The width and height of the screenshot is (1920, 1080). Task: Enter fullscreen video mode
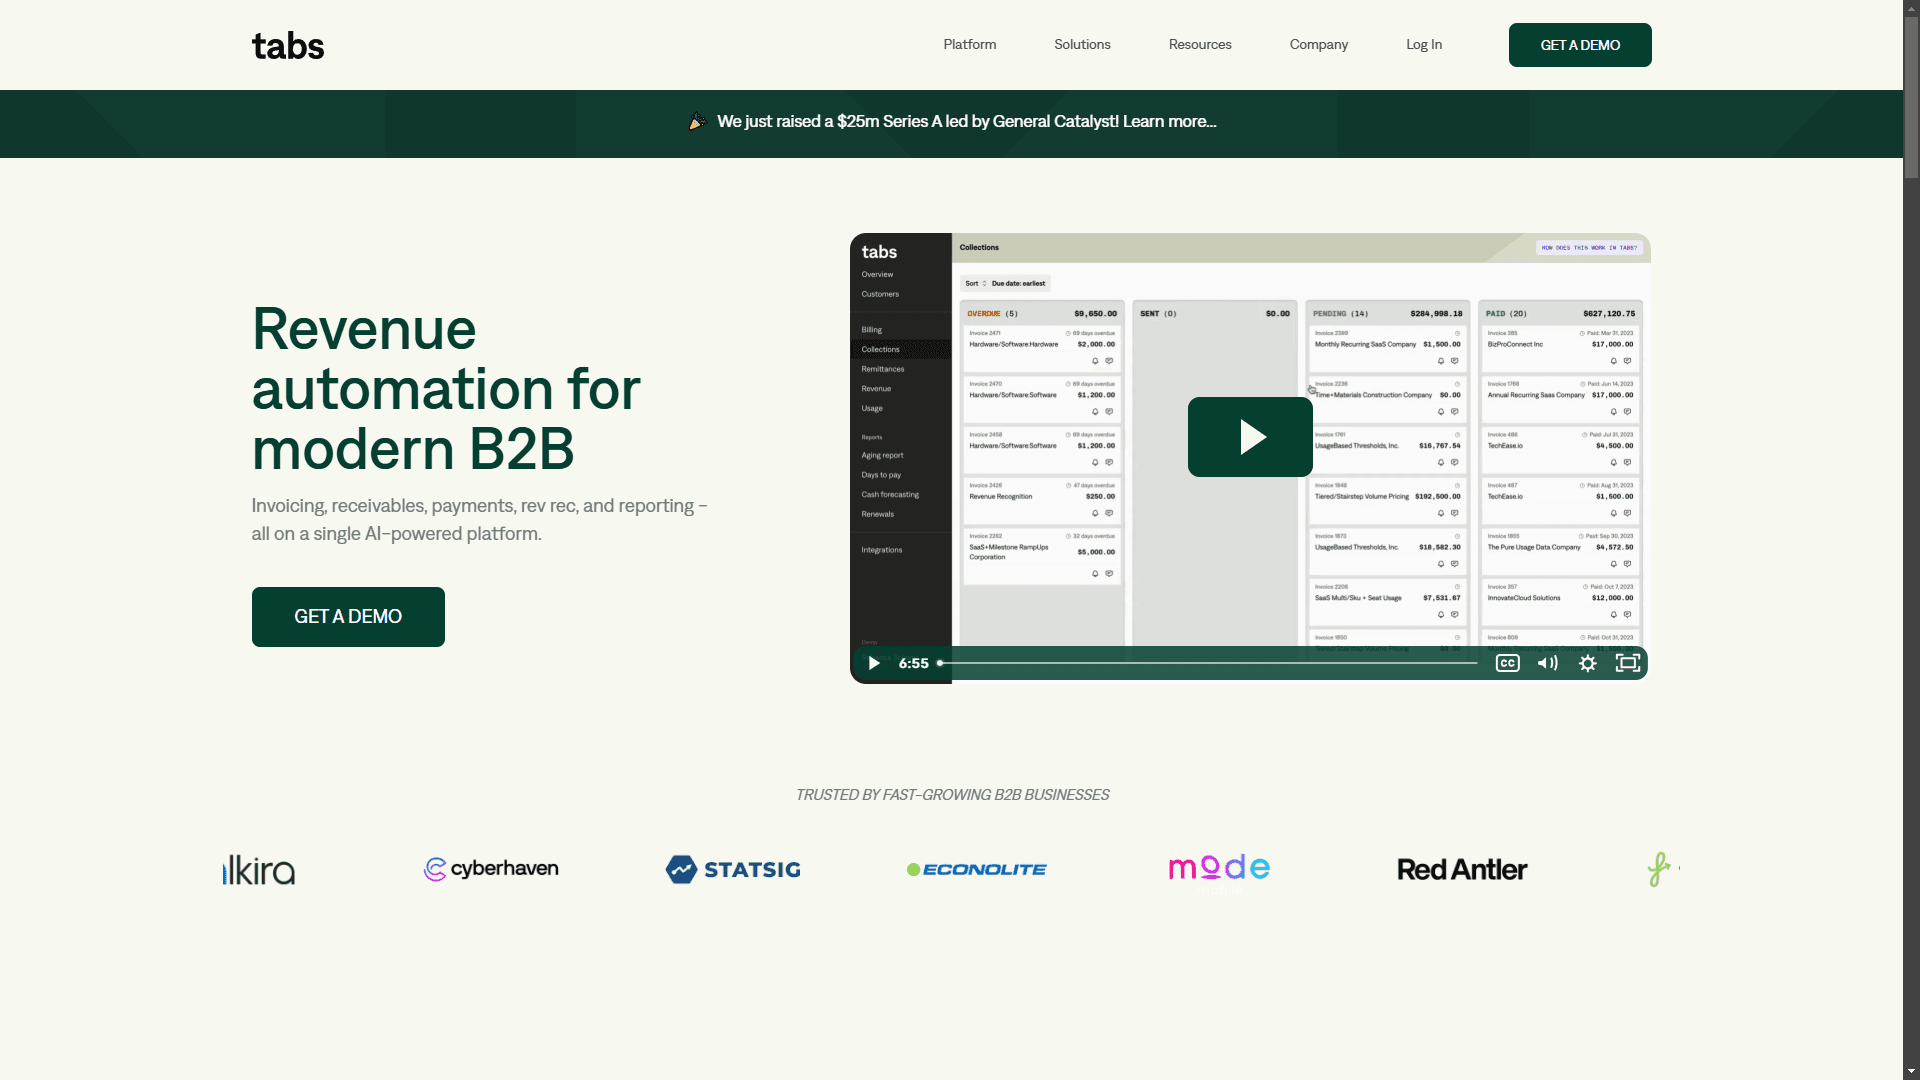(1627, 663)
